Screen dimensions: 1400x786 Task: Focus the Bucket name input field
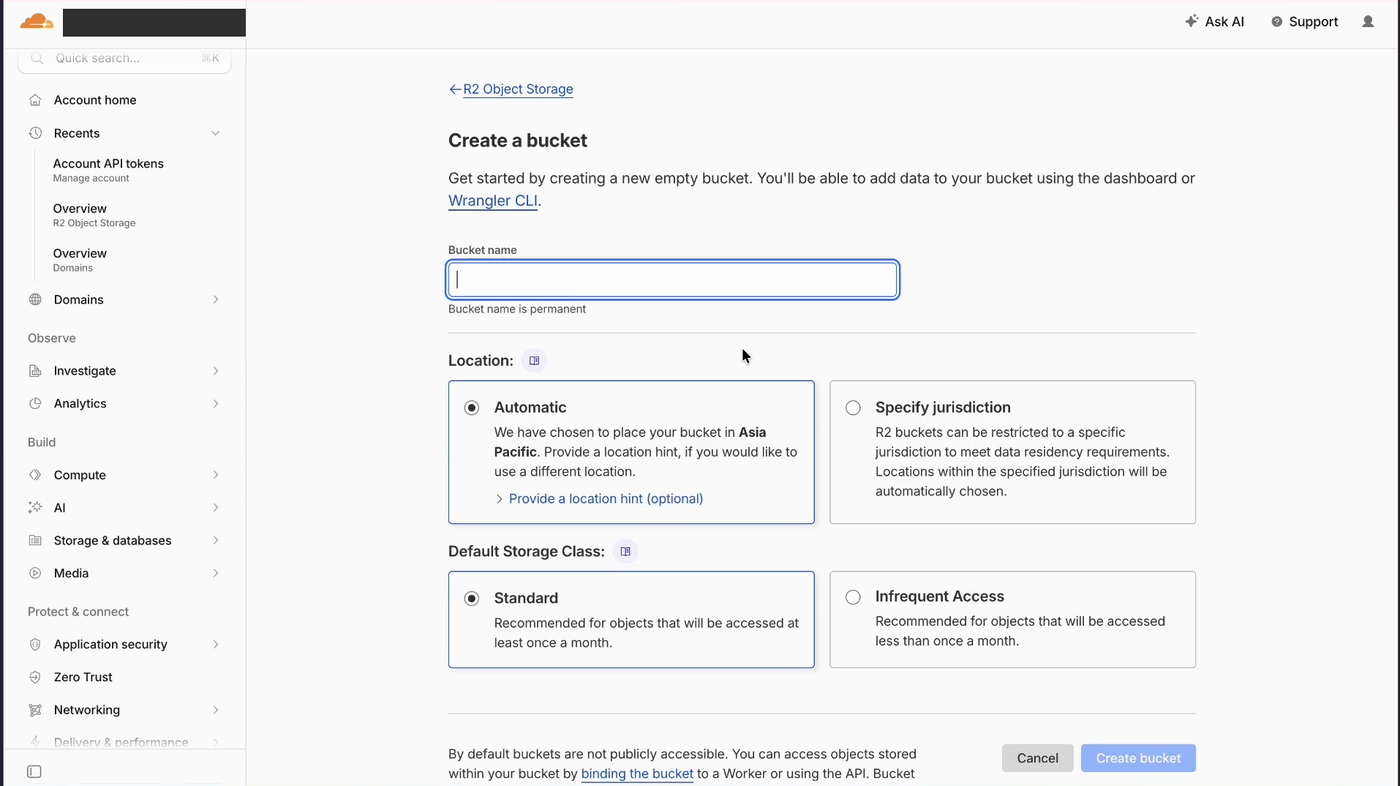(x=672, y=280)
